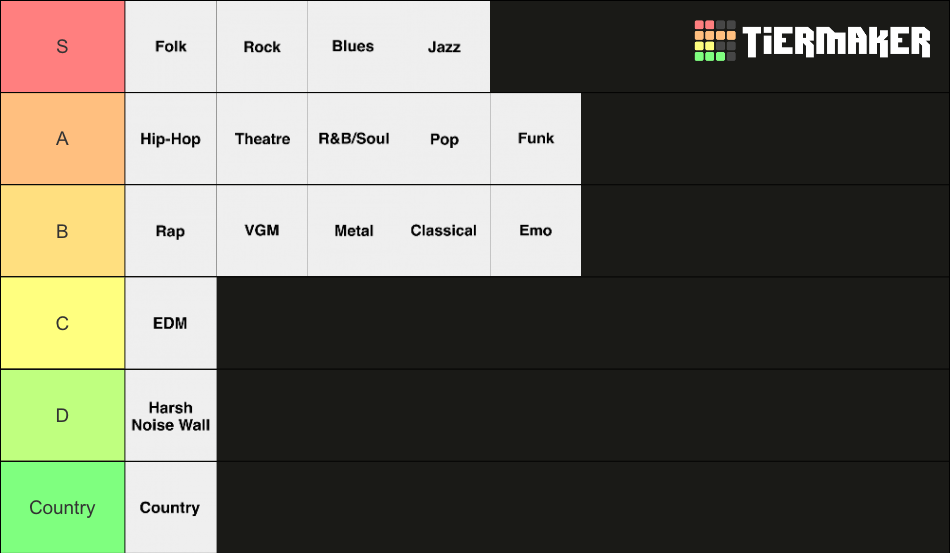This screenshot has width=950, height=553.
Task: Click the green Country tier label
Action: pyautogui.click(x=62, y=508)
